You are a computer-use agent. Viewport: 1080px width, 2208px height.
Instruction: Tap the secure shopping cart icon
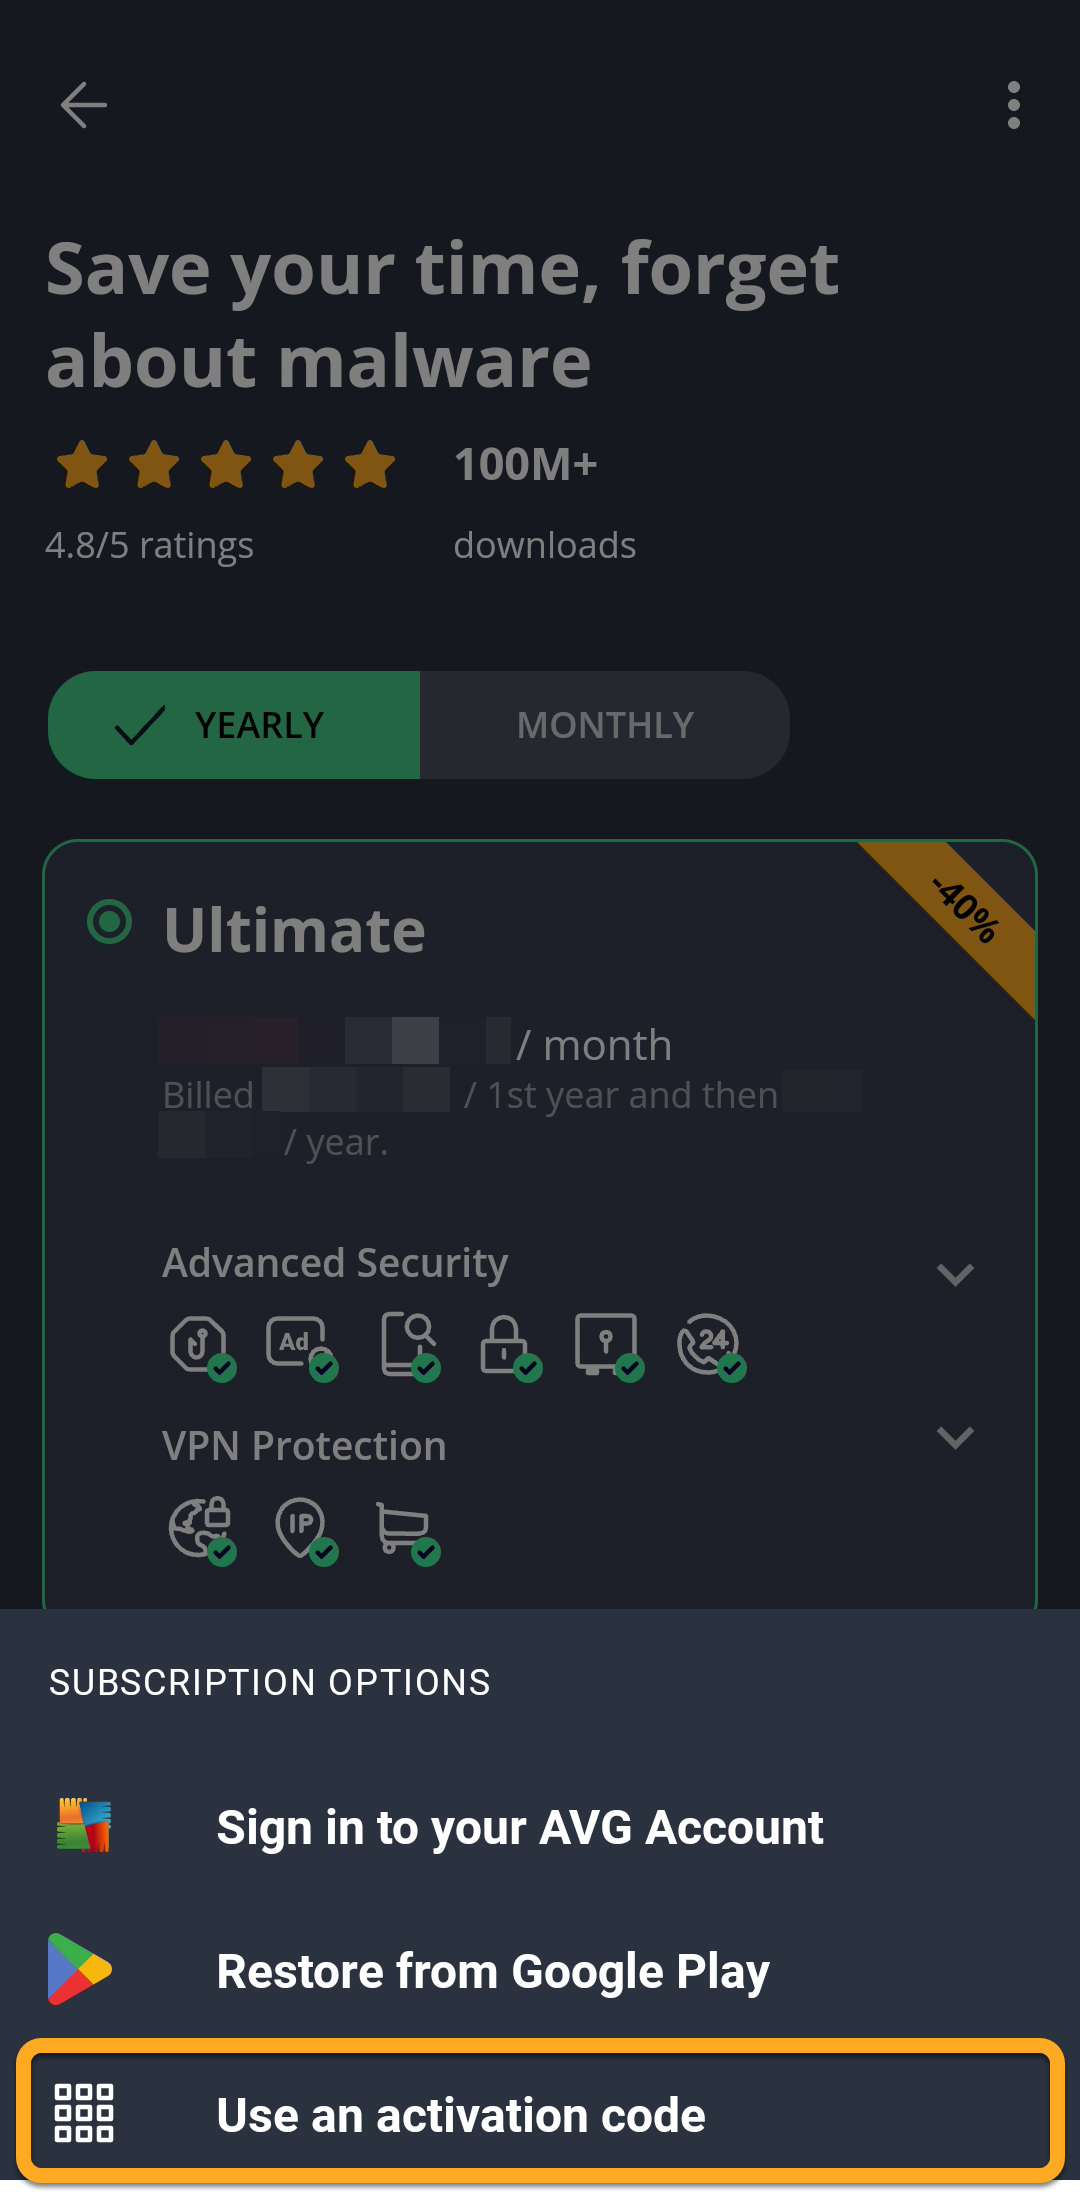coord(404,1528)
